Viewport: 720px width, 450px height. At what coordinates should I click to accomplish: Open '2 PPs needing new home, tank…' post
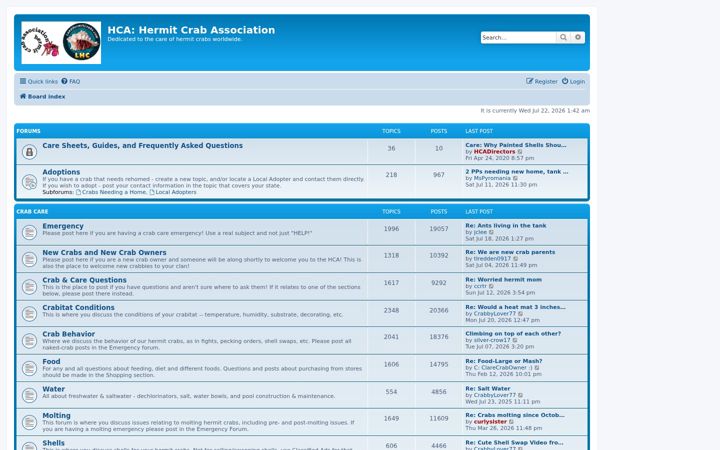[x=517, y=172]
